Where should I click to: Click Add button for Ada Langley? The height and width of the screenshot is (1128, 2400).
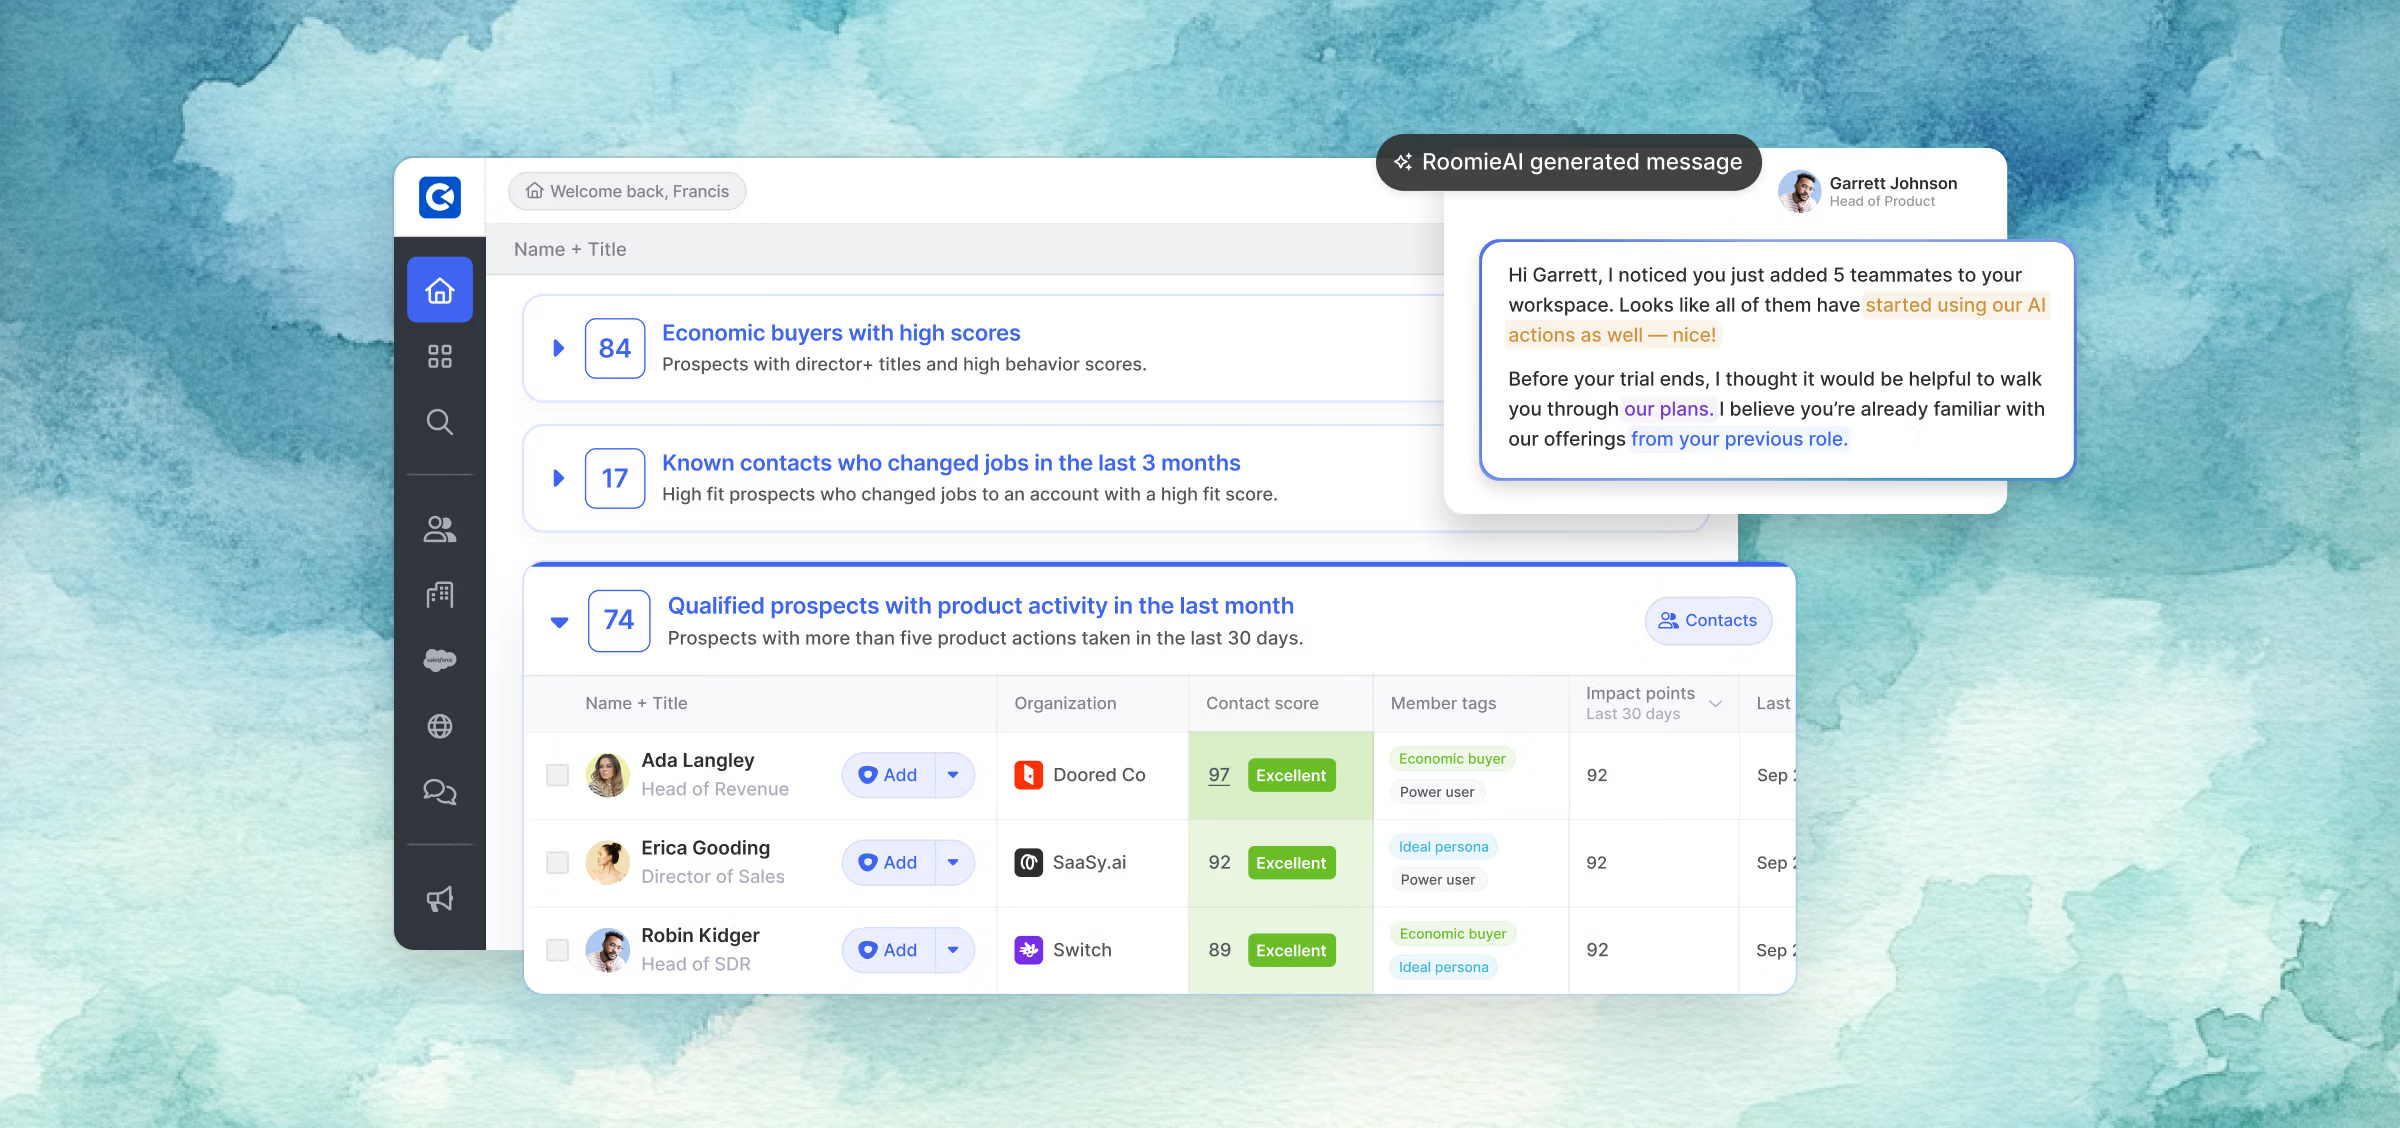(889, 775)
